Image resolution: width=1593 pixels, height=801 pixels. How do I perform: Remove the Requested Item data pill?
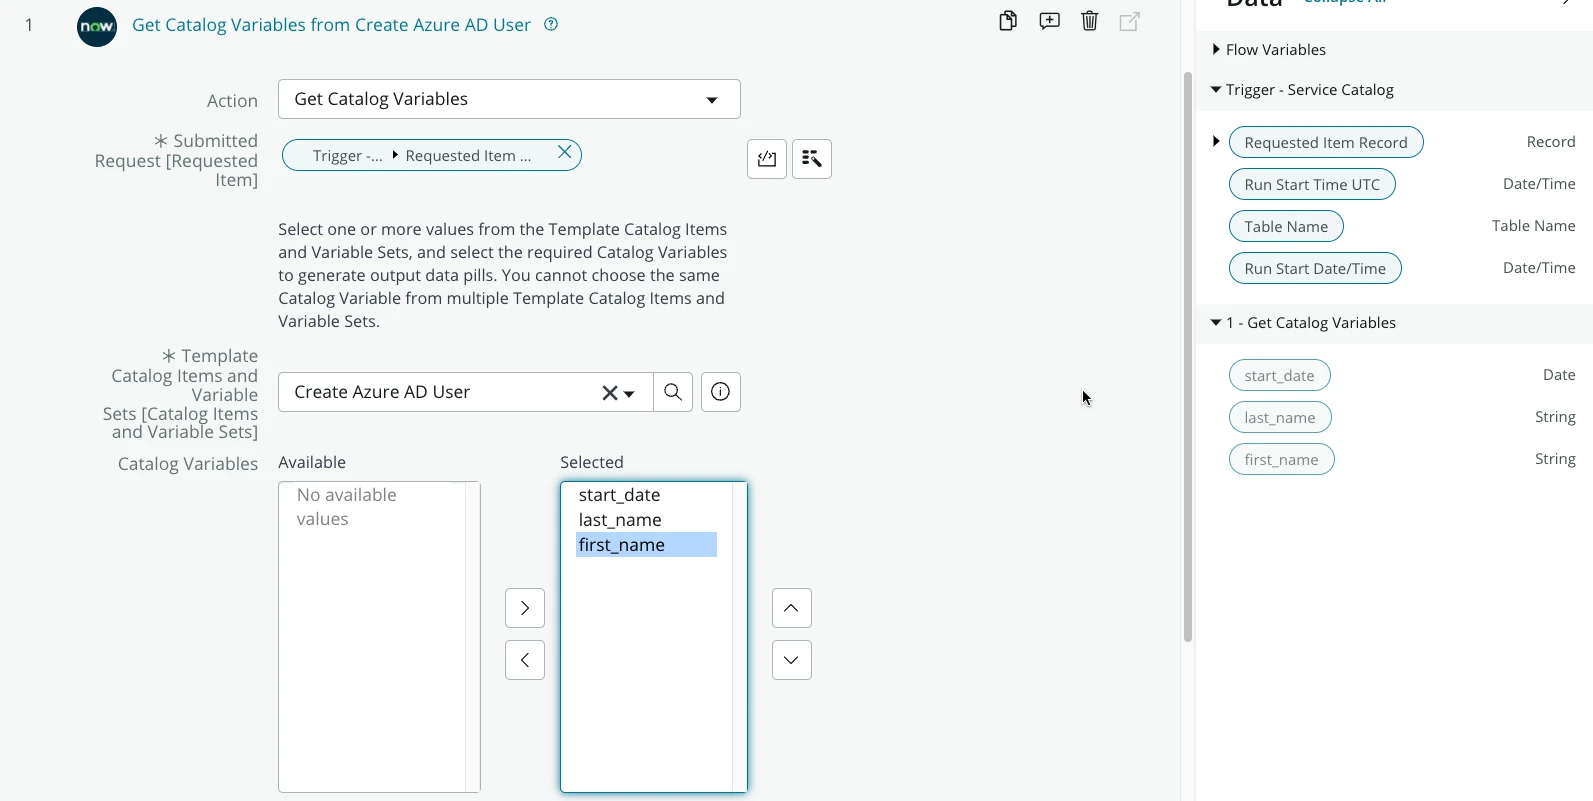point(565,152)
